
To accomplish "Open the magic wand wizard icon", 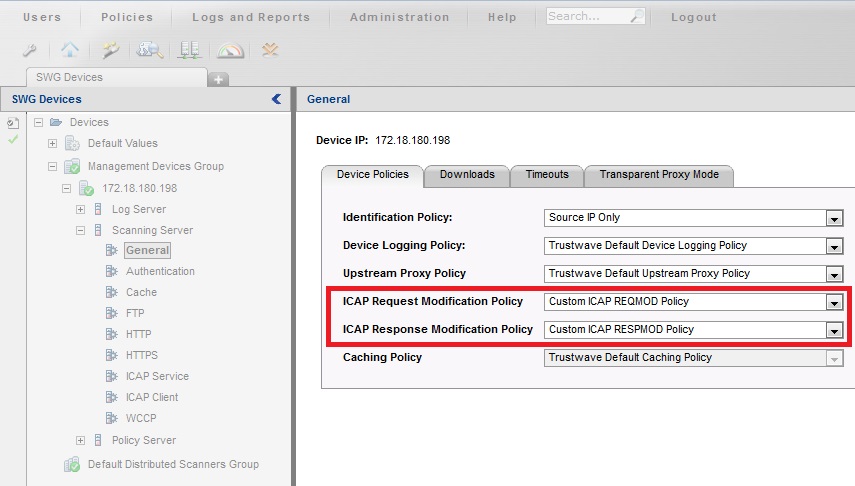I will click(110, 50).
